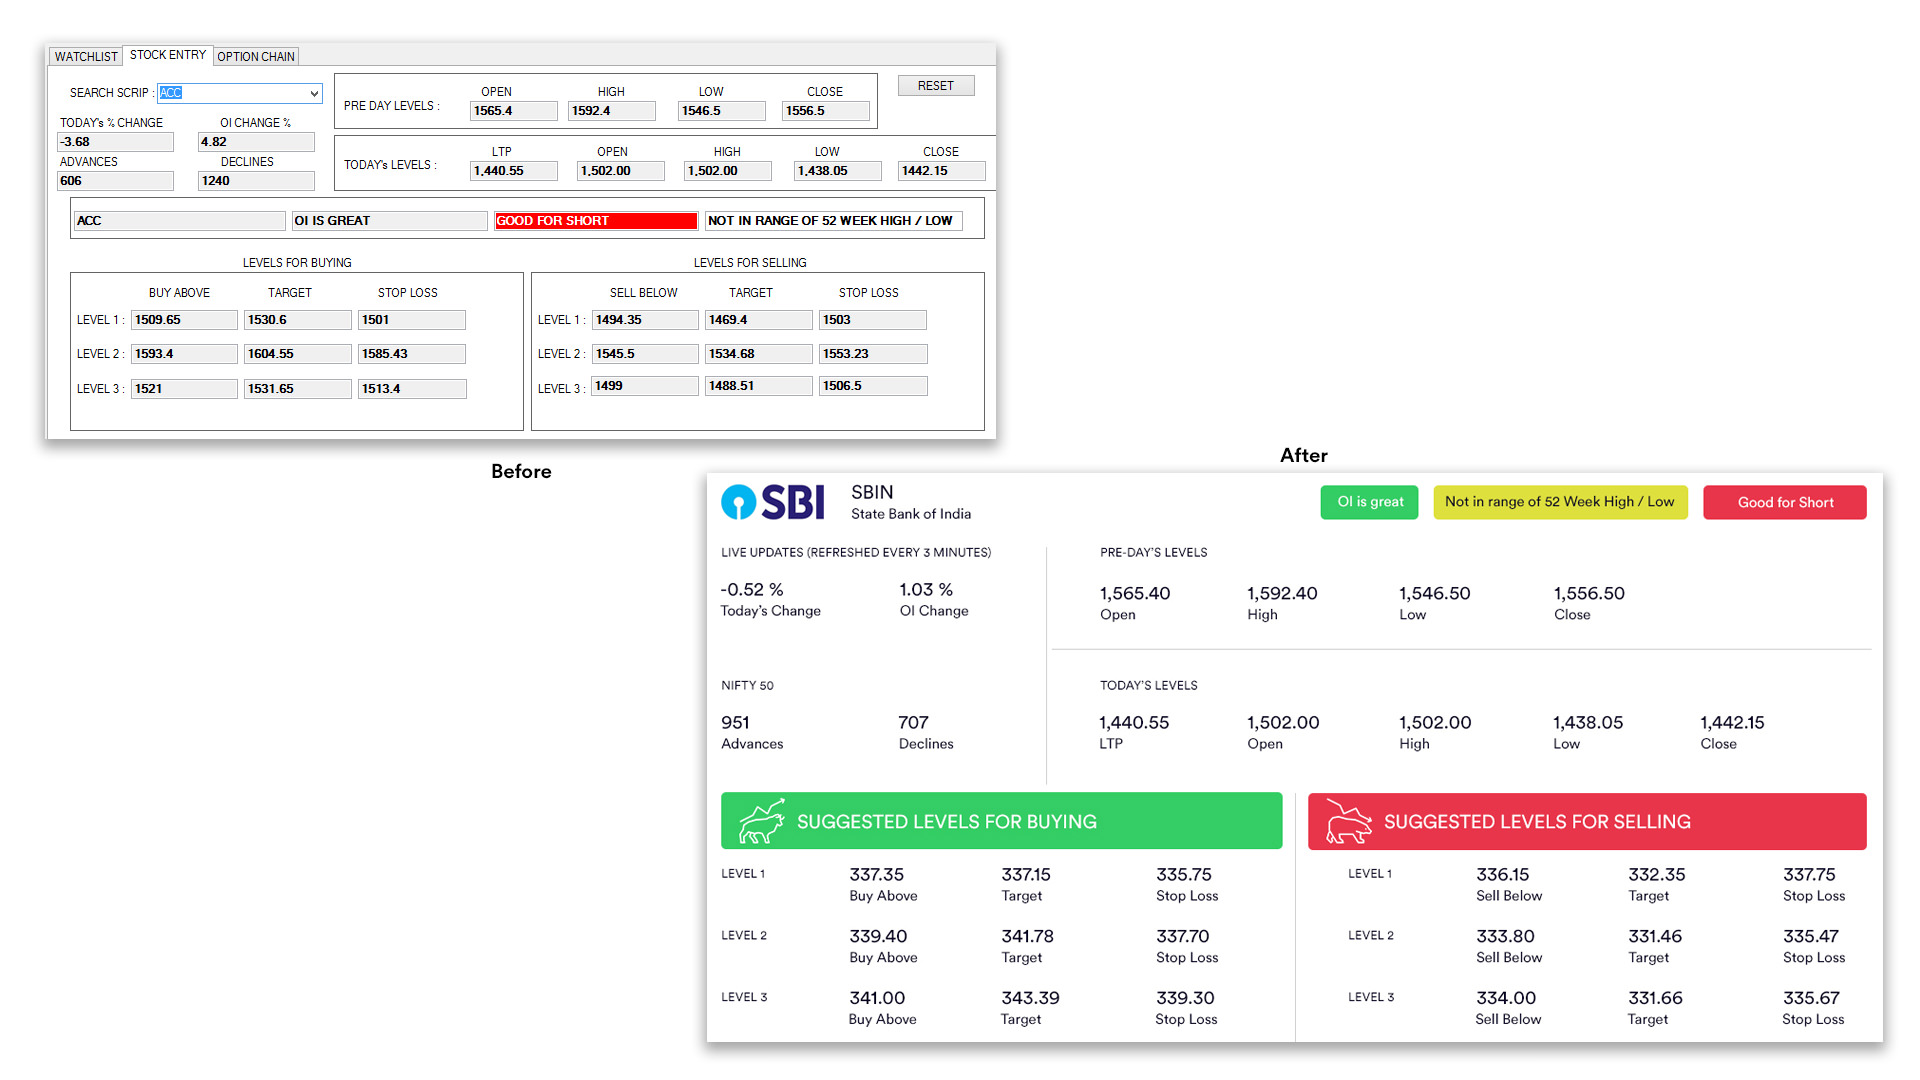
Task: Click the Pre Day OPEN field 1565.4
Action: click(513, 111)
